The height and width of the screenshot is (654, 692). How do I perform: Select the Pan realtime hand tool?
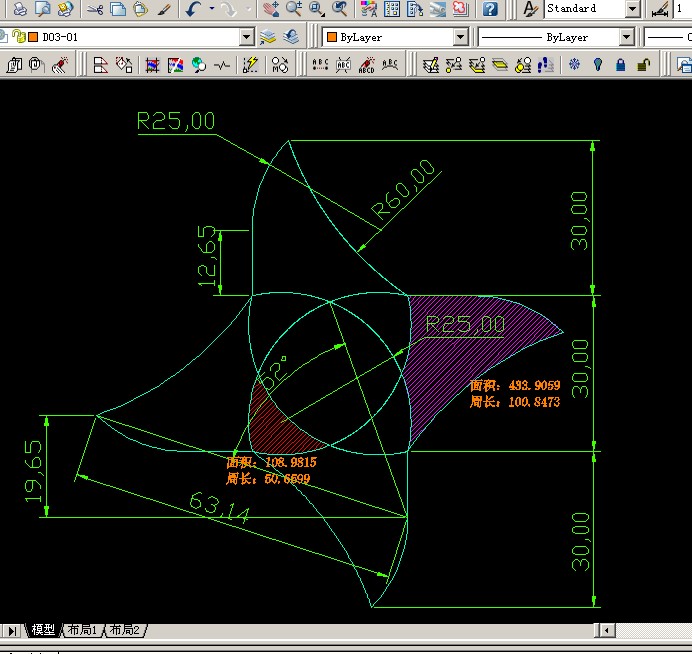[x=271, y=9]
